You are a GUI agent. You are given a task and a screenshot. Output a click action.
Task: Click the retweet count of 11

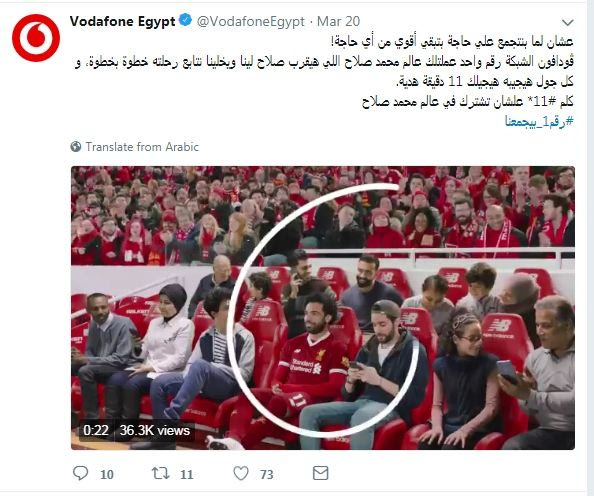pyautogui.click(x=186, y=474)
